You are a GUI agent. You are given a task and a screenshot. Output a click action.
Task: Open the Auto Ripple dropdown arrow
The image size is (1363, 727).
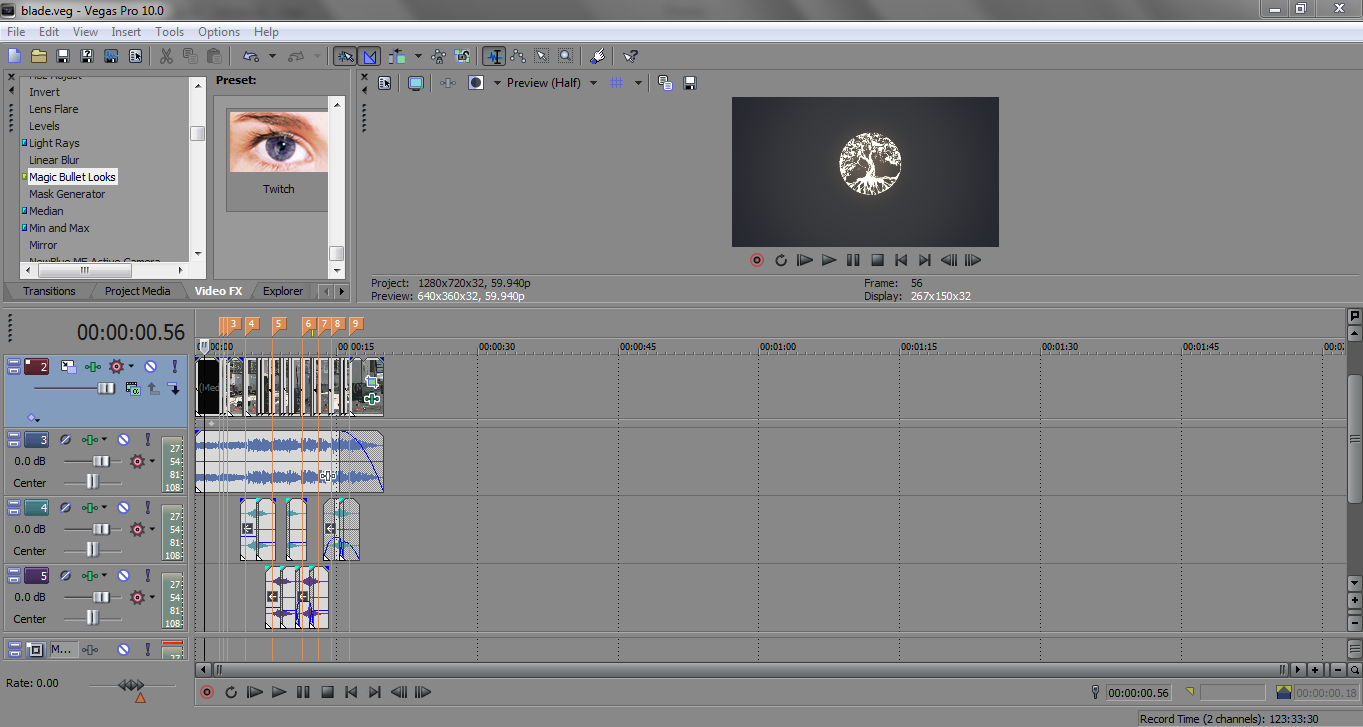(x=418, y=56)
